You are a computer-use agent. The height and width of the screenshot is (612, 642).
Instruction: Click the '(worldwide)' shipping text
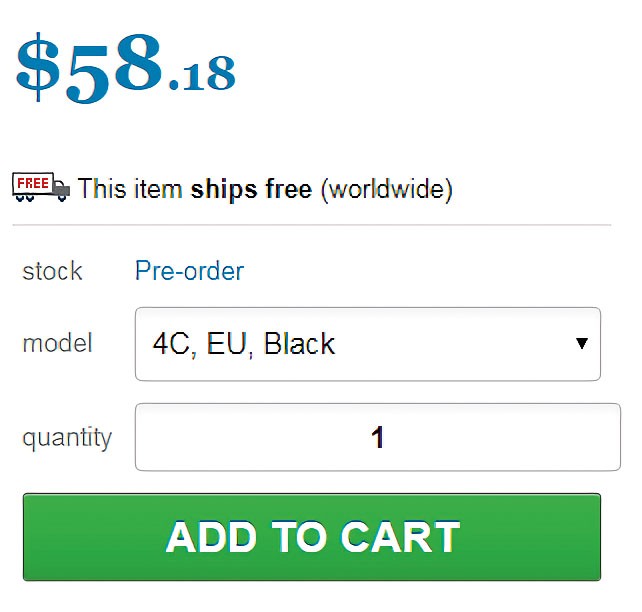(386, 188)
